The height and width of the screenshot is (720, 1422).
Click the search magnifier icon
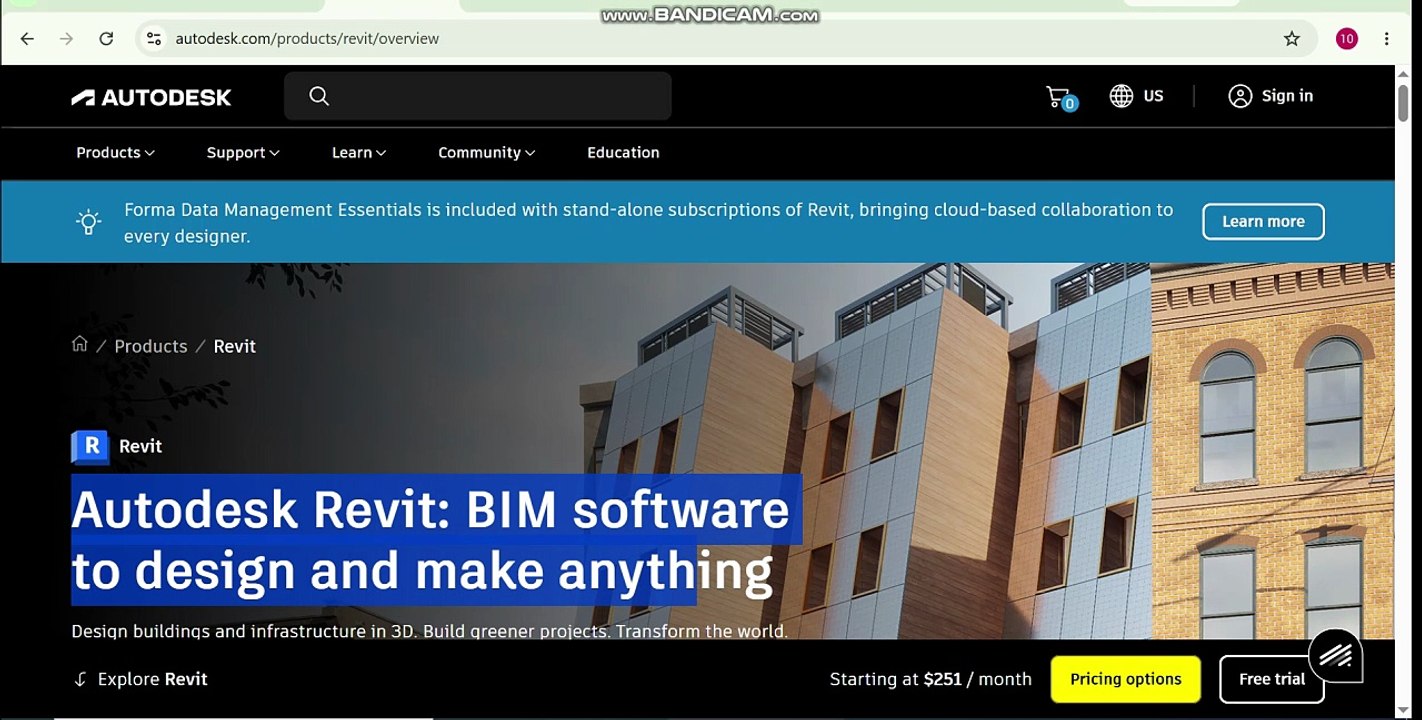click(319, 96)
